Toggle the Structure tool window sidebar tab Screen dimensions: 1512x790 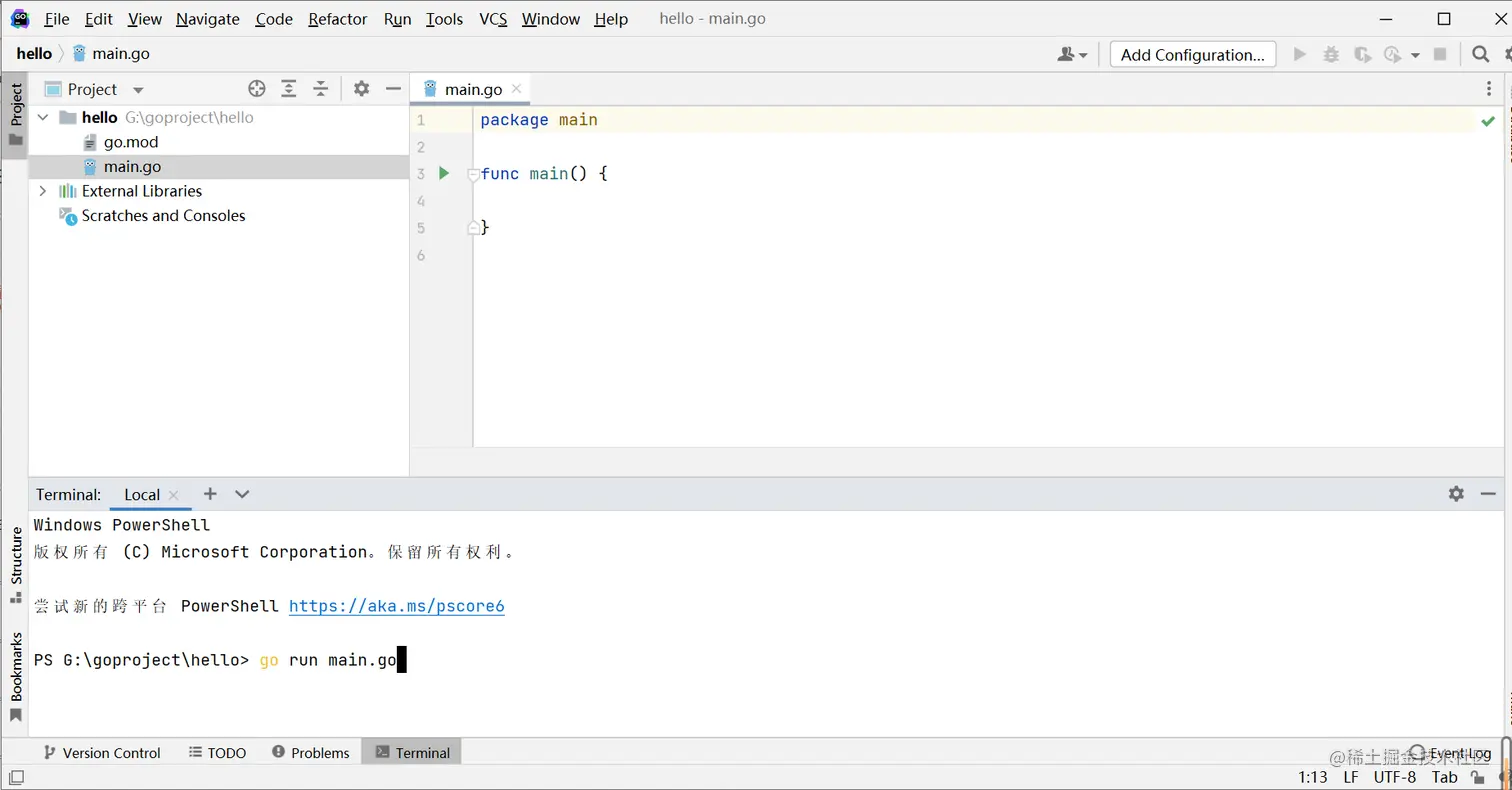pos(15,565)
